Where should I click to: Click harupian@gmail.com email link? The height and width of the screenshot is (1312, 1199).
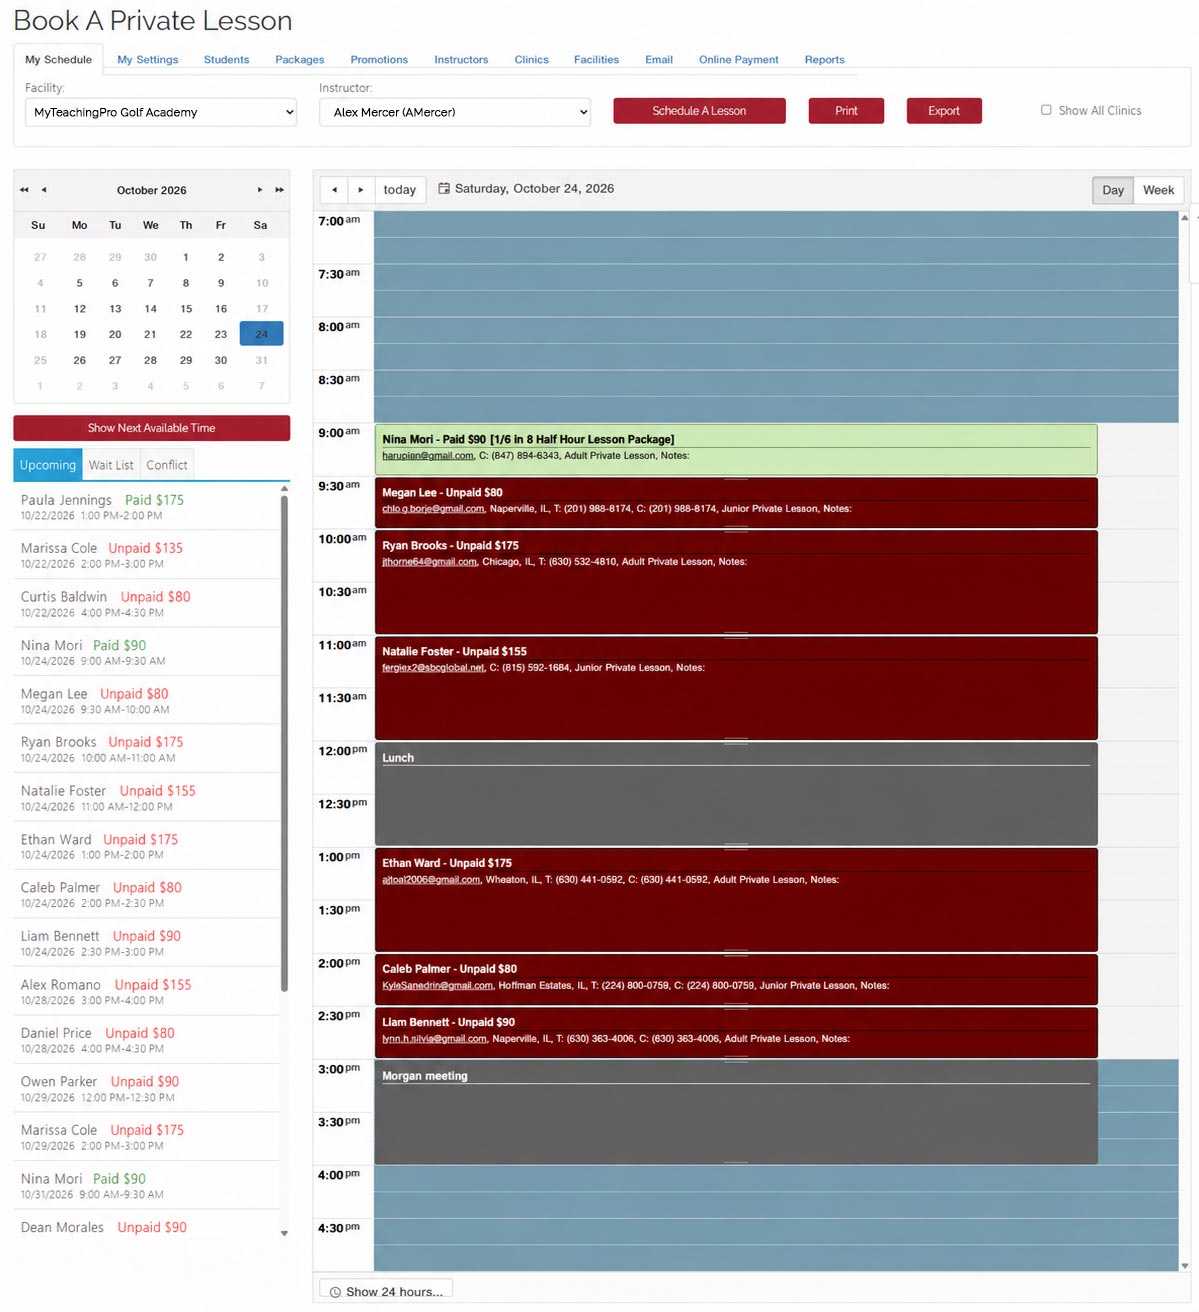click(x=428, y=456)
